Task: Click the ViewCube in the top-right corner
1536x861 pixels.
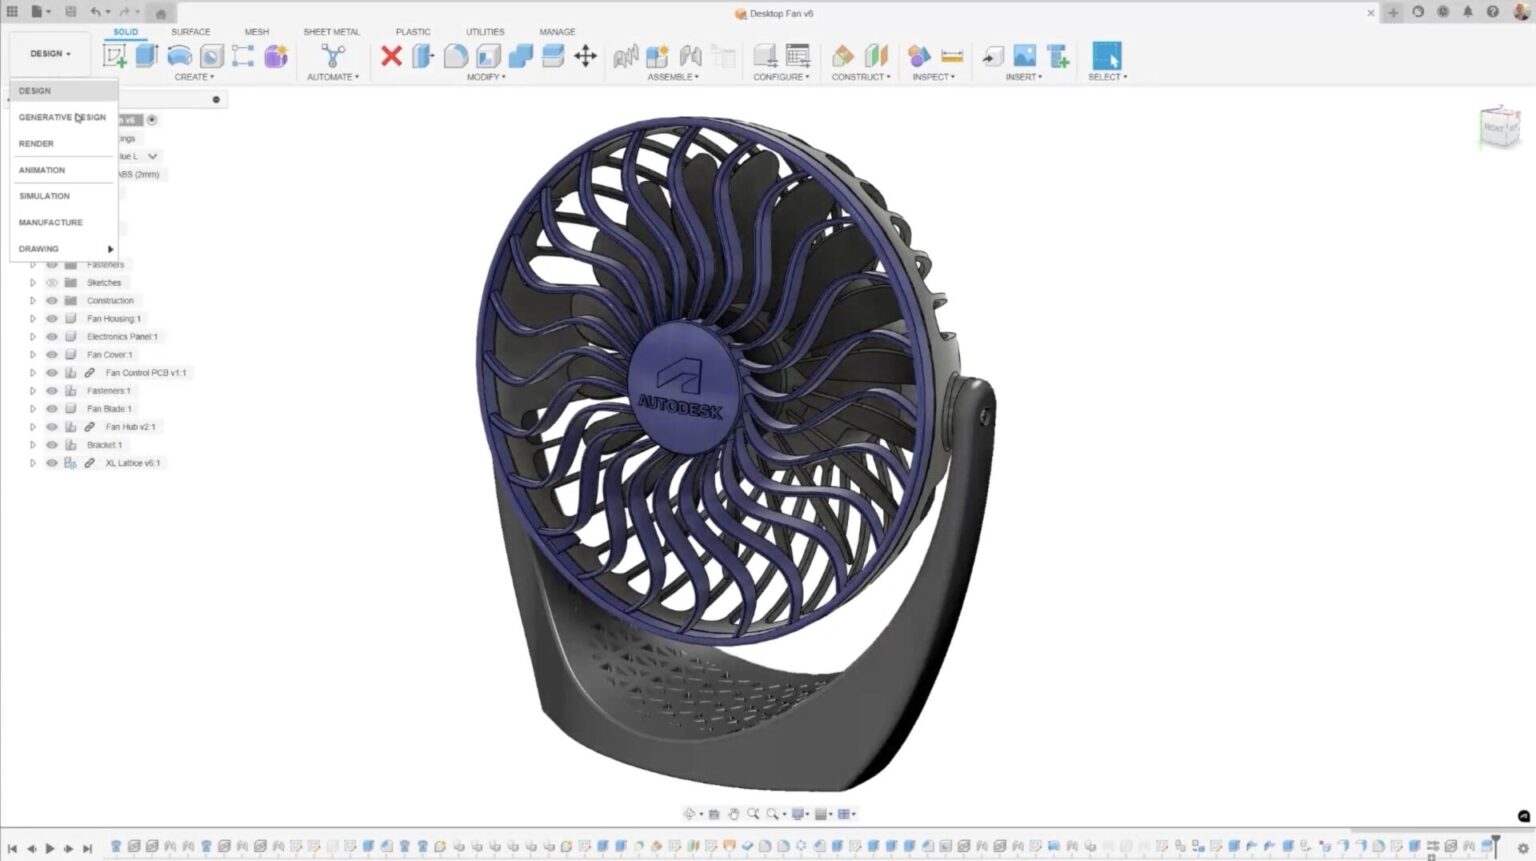Action: pos(1497,128)
